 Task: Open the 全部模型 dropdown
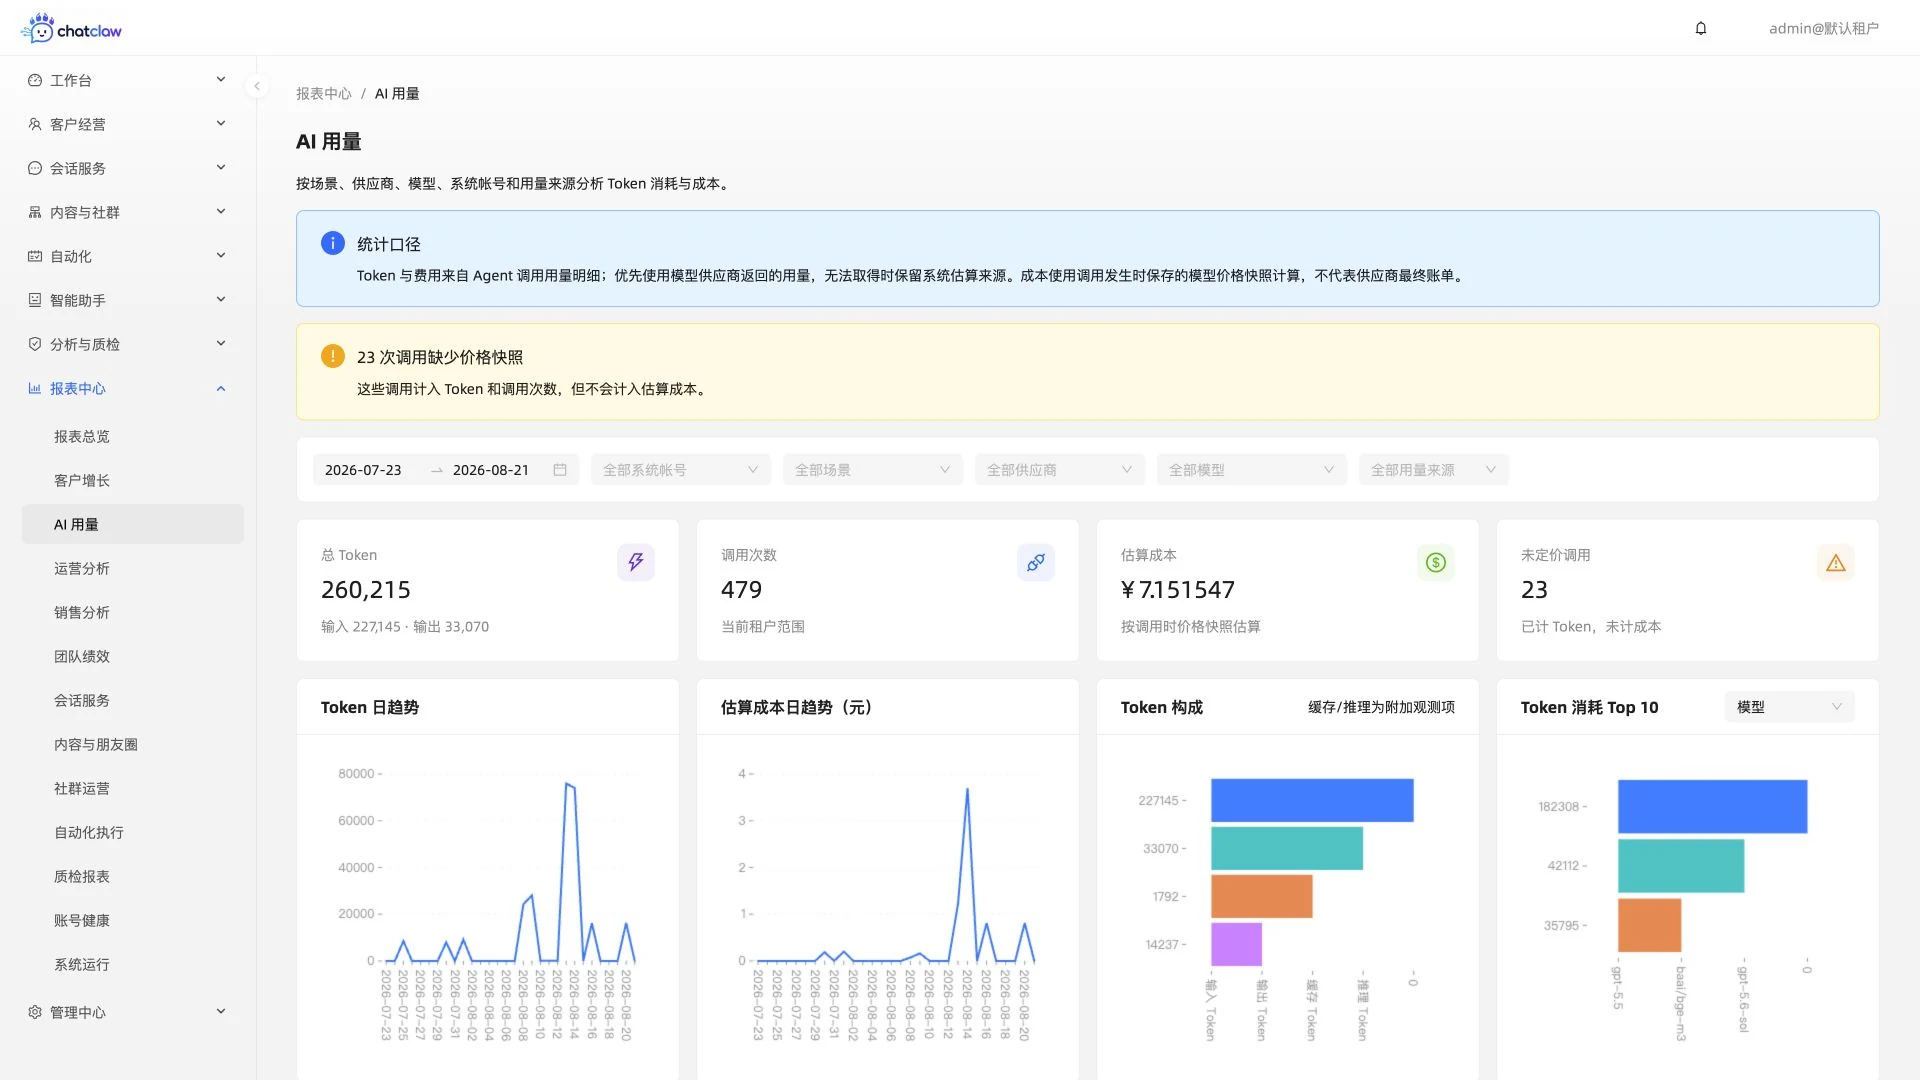pos(1252,470)
